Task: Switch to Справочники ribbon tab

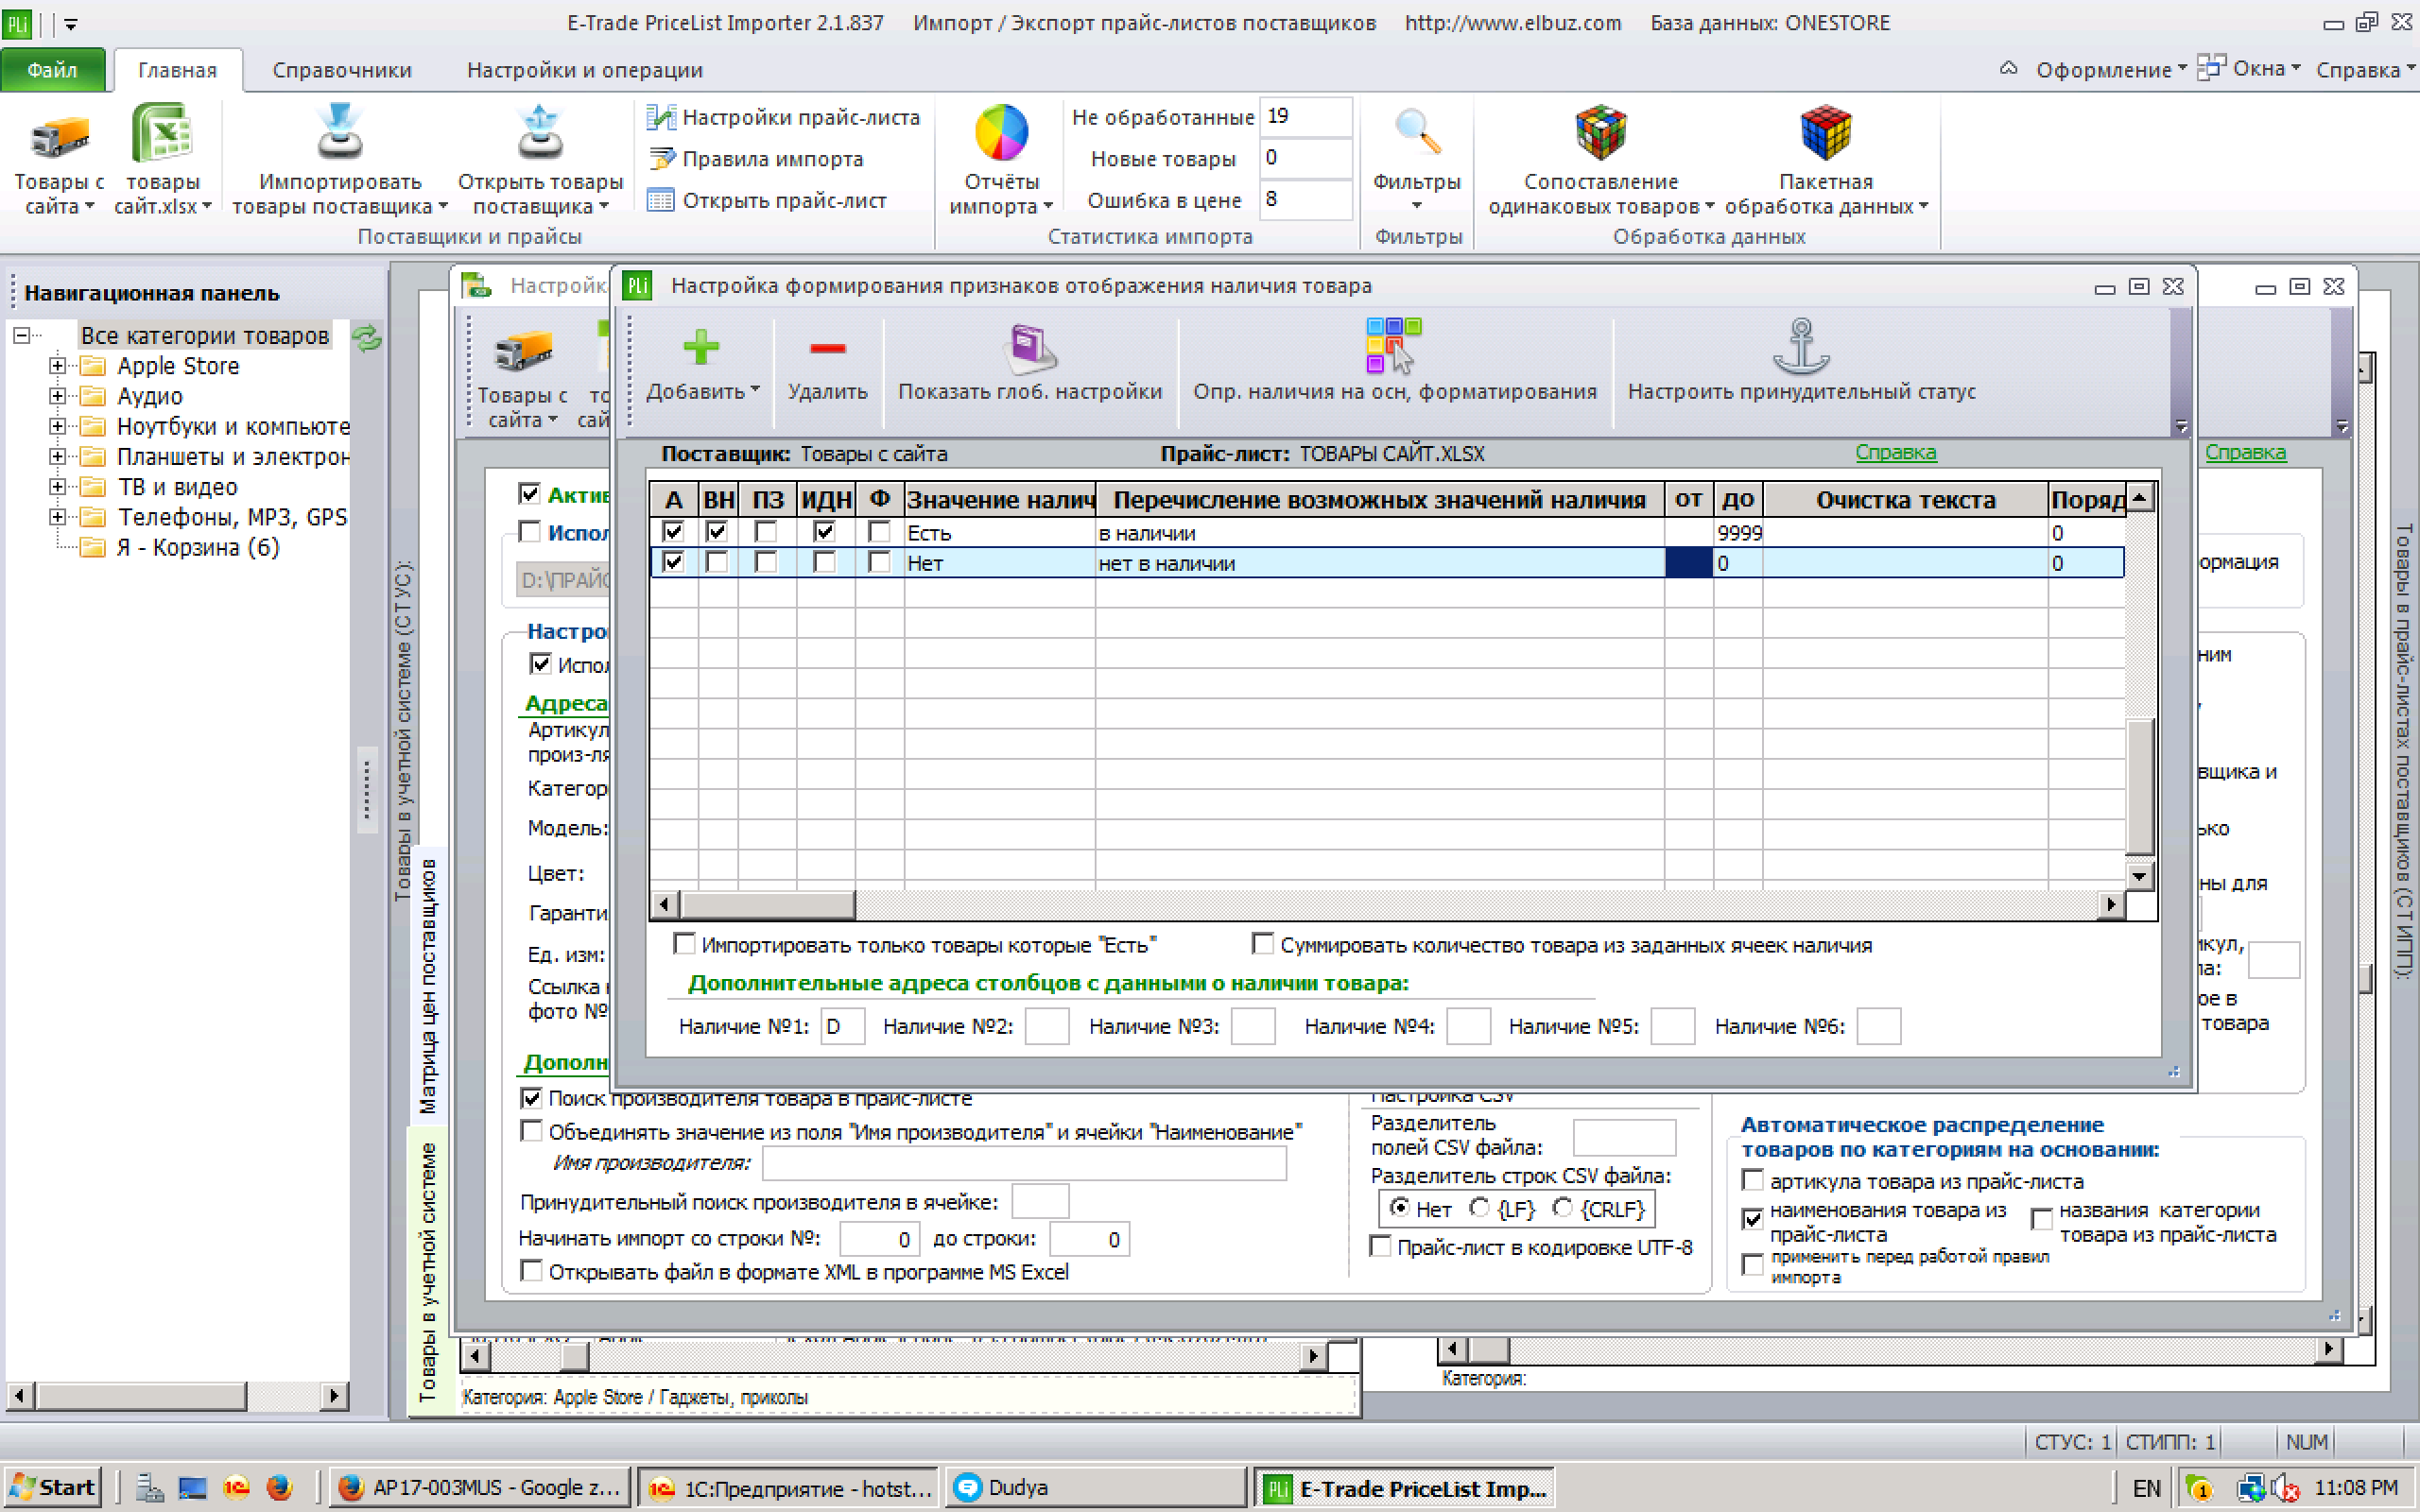Action: coord(342,69)
